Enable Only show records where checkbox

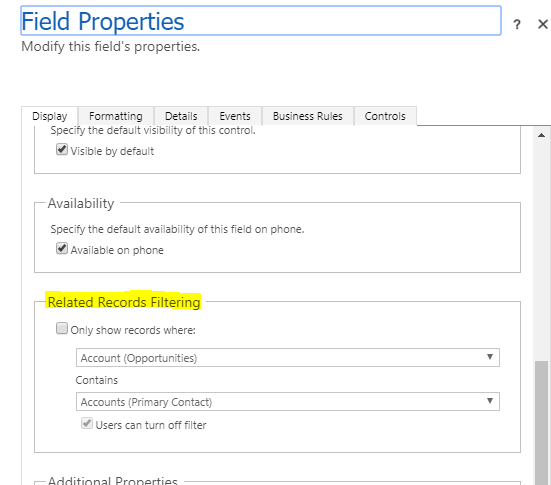62,329
